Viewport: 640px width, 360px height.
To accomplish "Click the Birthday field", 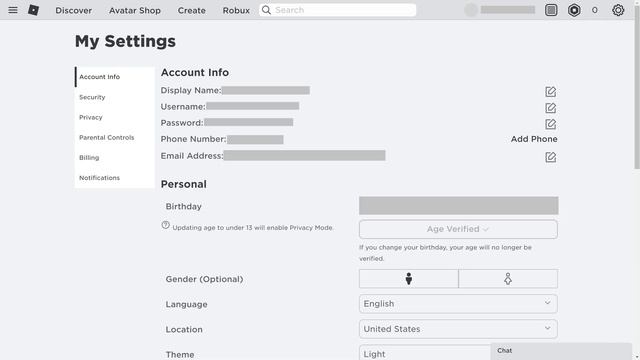I will click(459, 206).
